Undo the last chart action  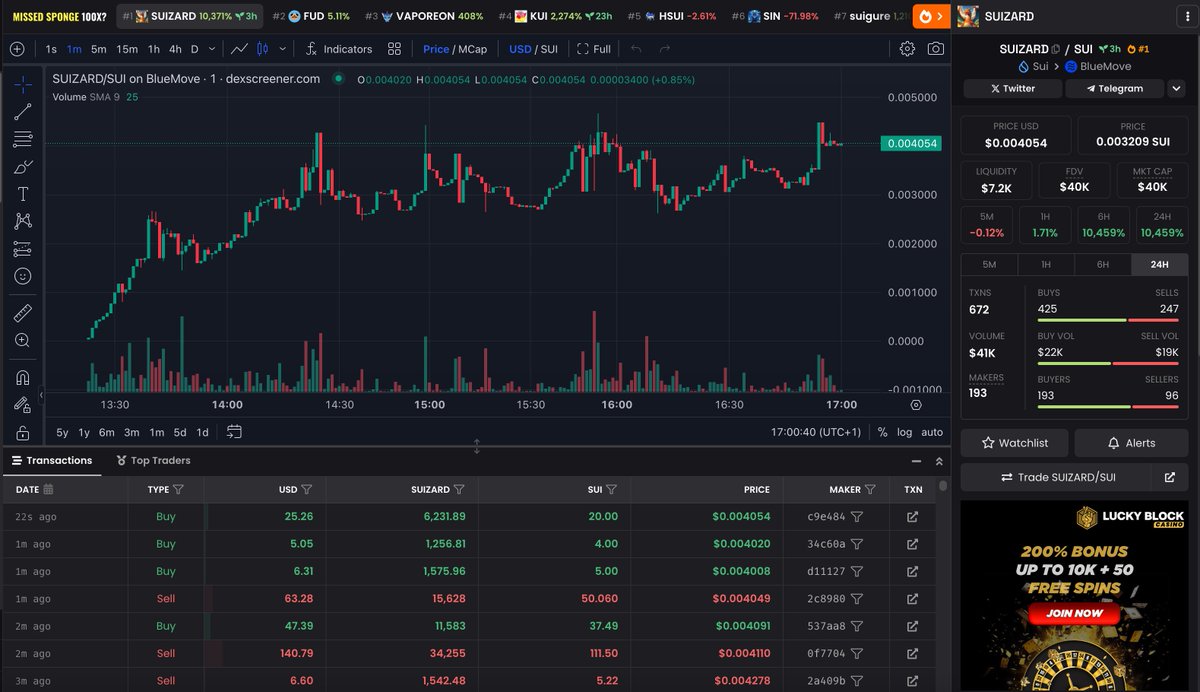[636, 49]
